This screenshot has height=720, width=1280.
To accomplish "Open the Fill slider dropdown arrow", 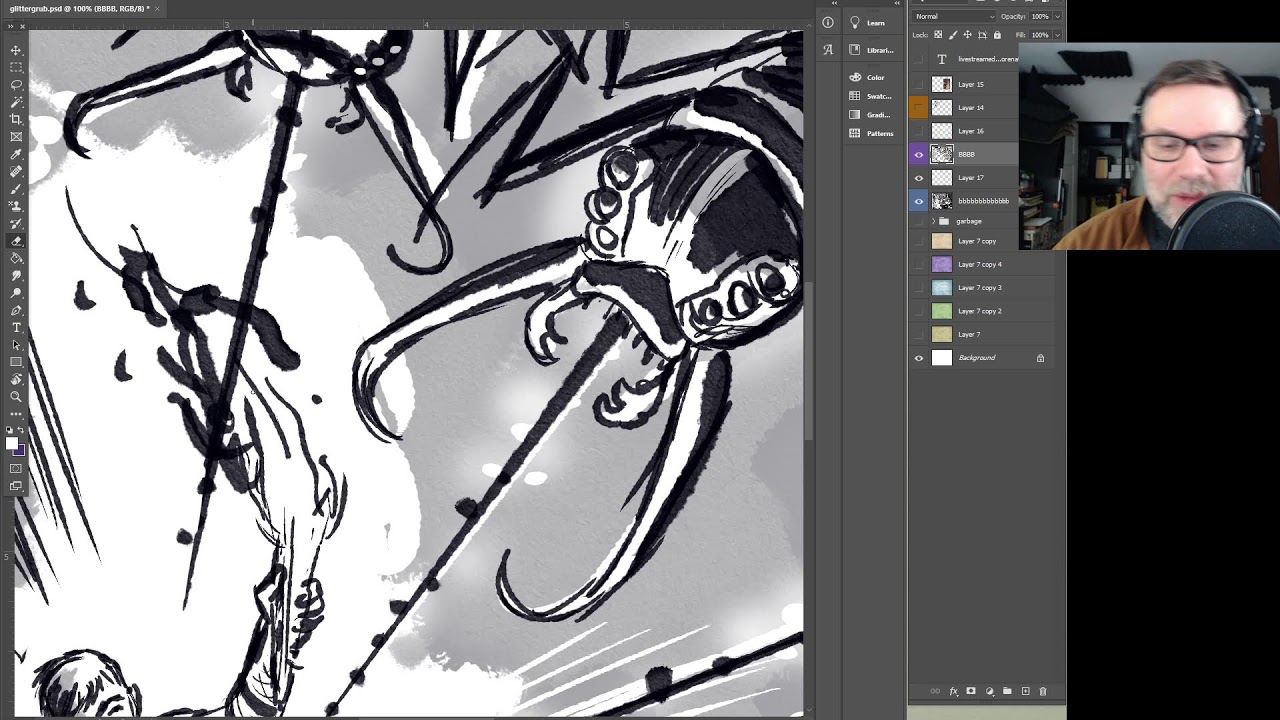I will pyautogui.click(x=1057, y=35).
